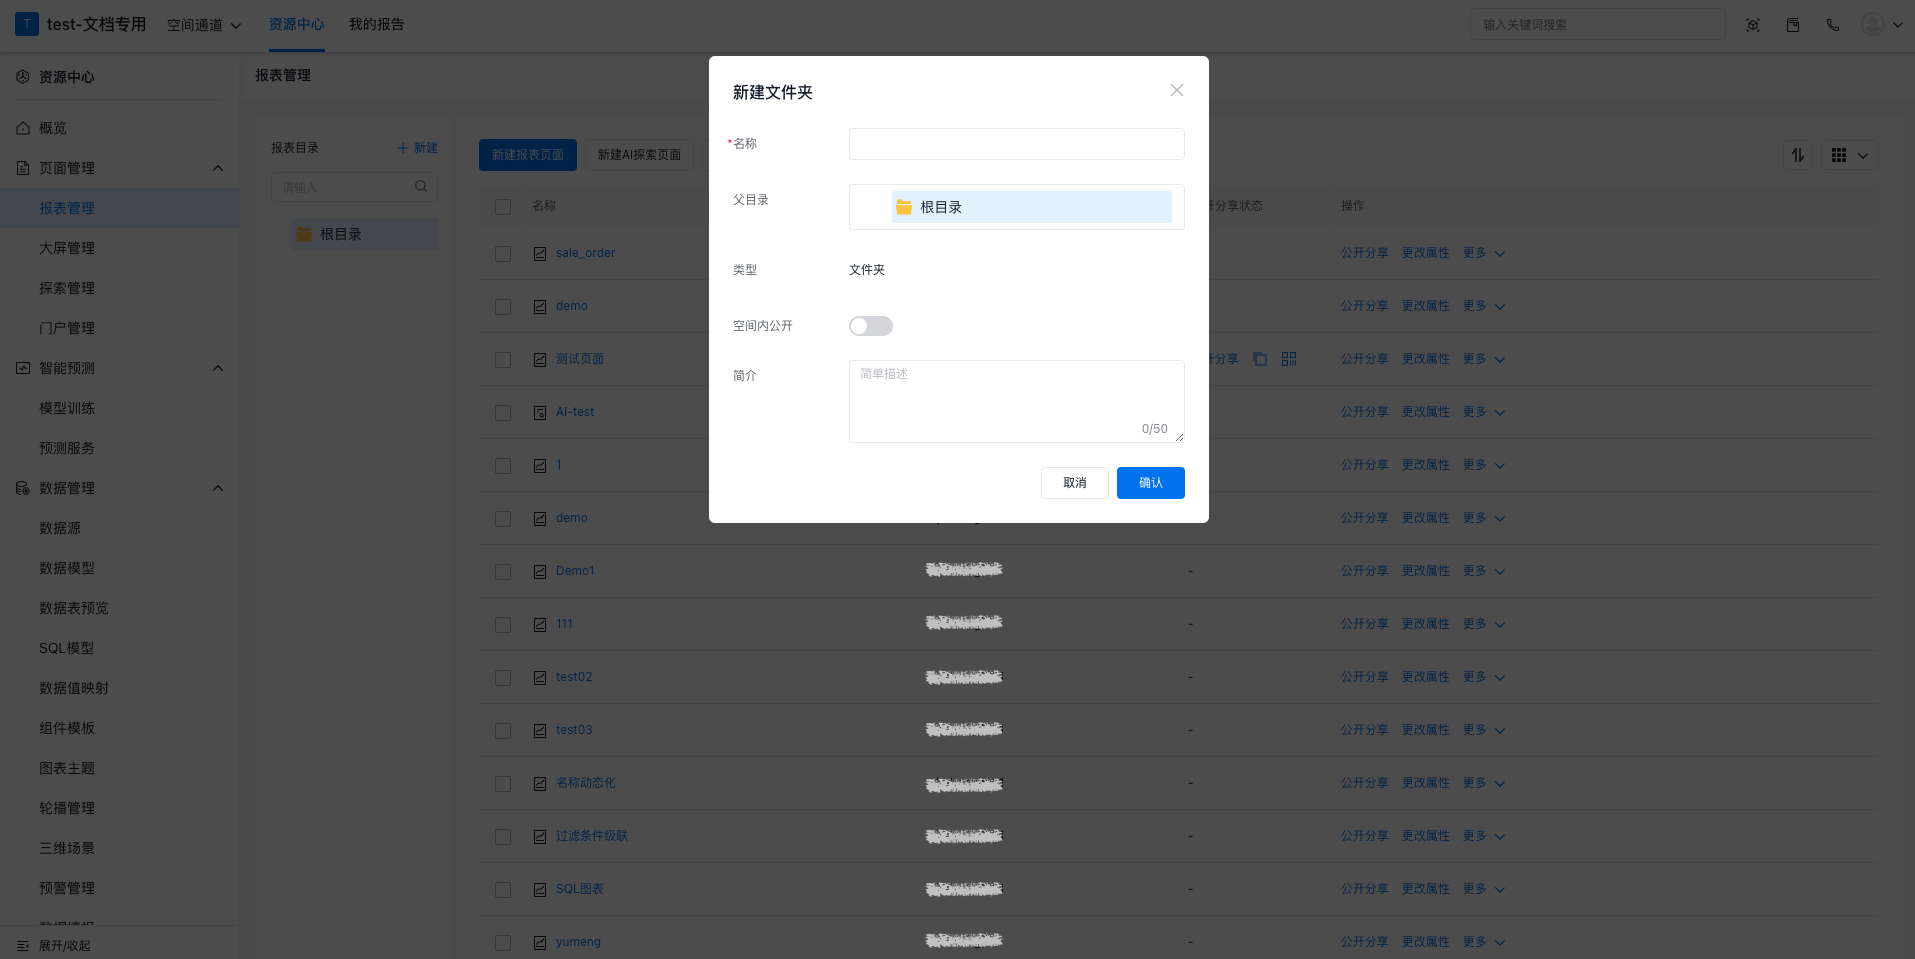
Task: Check the 名称动态化 row checkbox
Action: coord(503,784)
